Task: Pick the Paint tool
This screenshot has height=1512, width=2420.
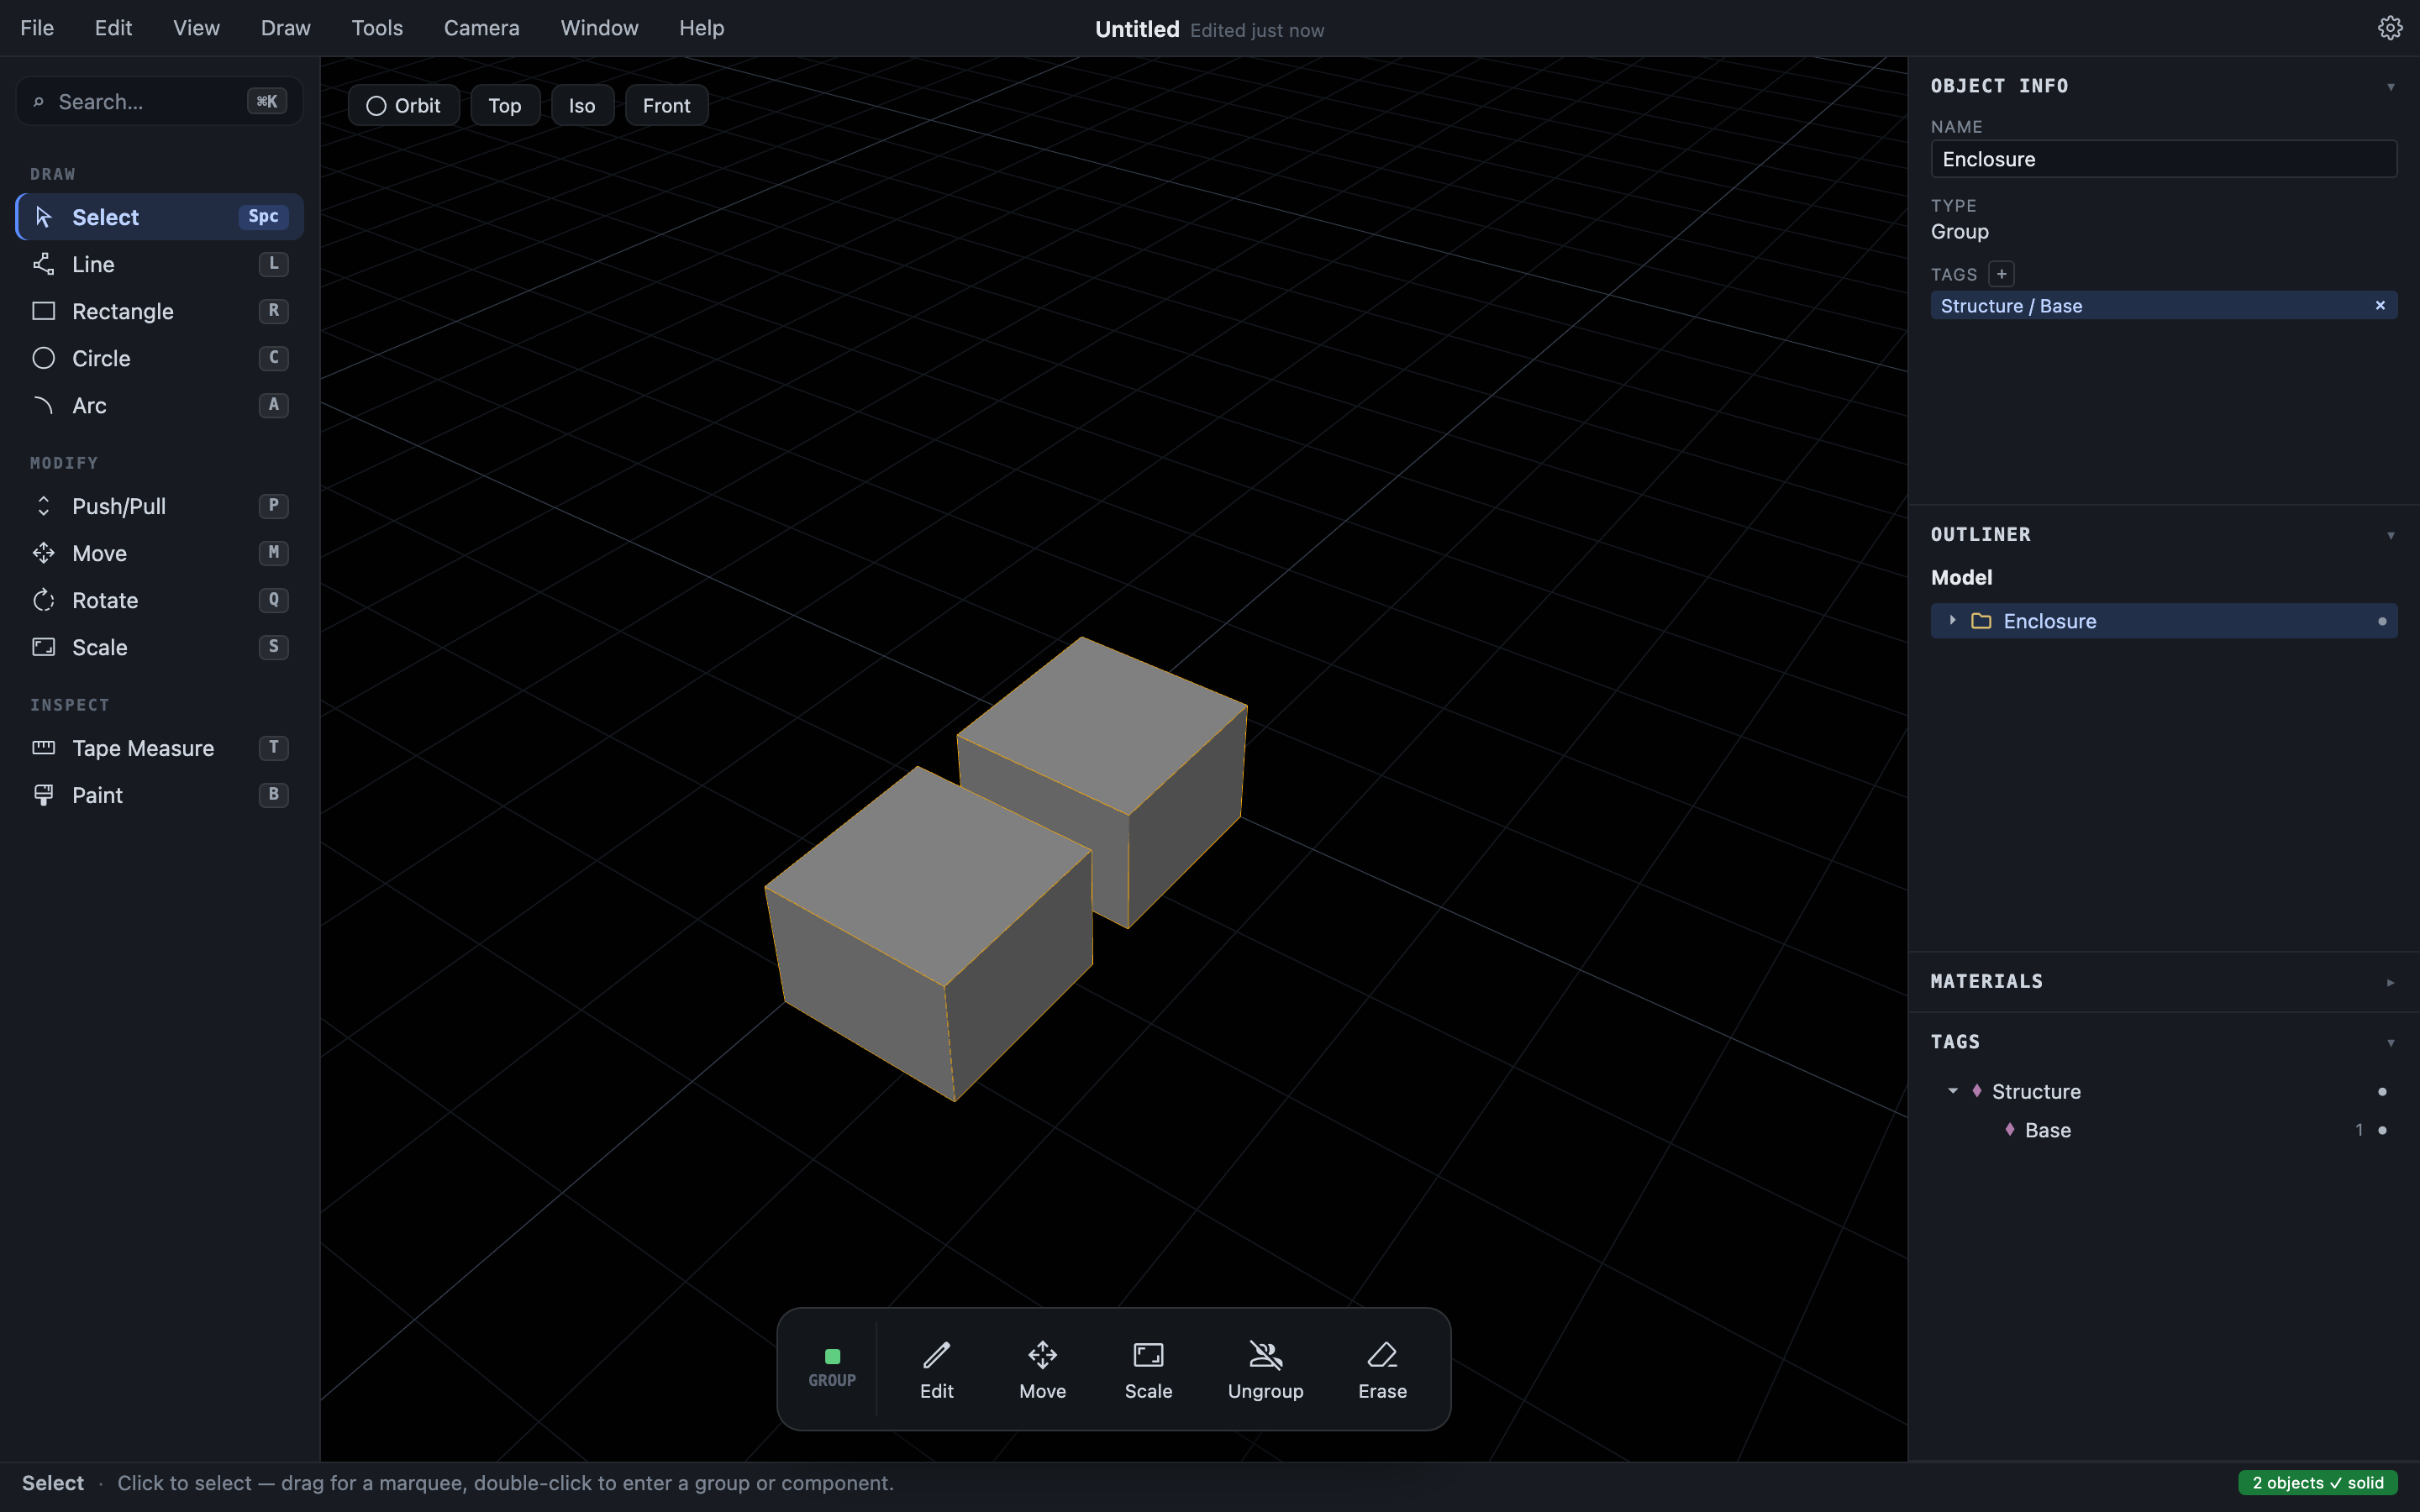Action: (160, 795)
